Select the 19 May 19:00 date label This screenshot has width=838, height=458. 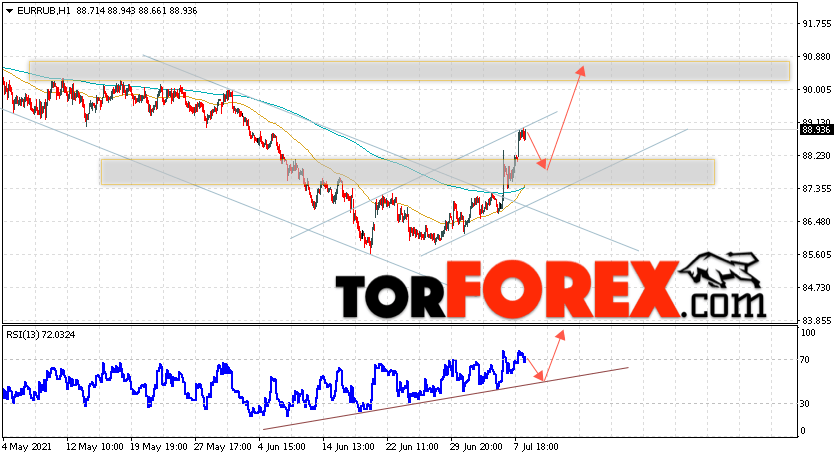coord(159,447)
